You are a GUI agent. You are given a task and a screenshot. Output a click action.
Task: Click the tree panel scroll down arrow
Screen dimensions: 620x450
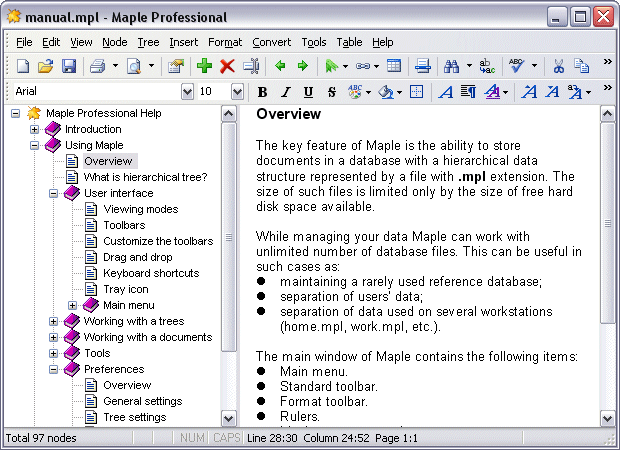229,418
